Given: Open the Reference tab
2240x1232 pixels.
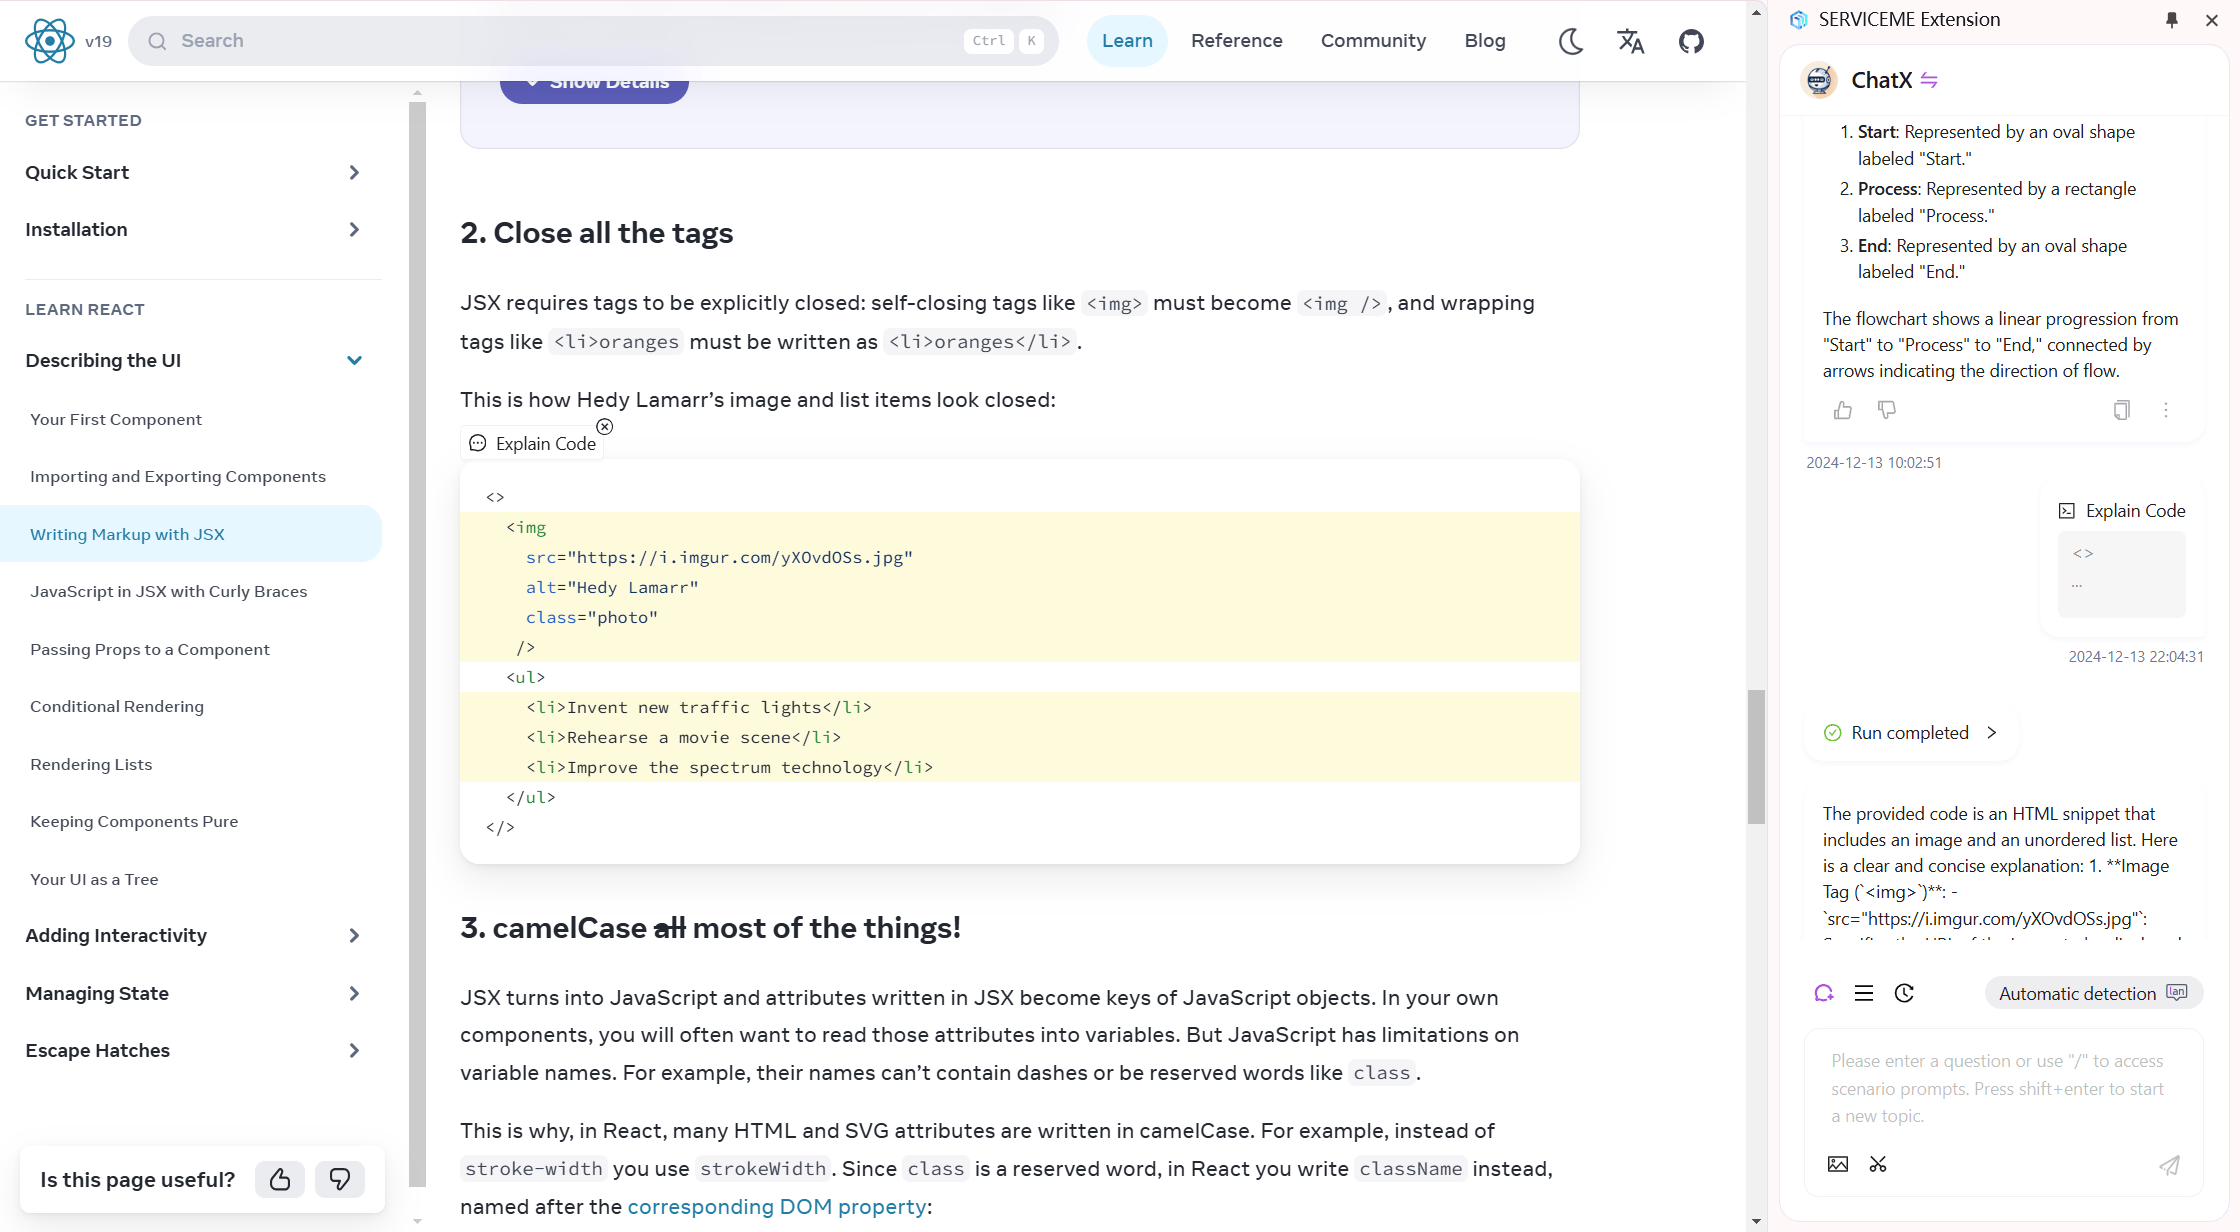Looking at the screenshot, I should 1236,41.
